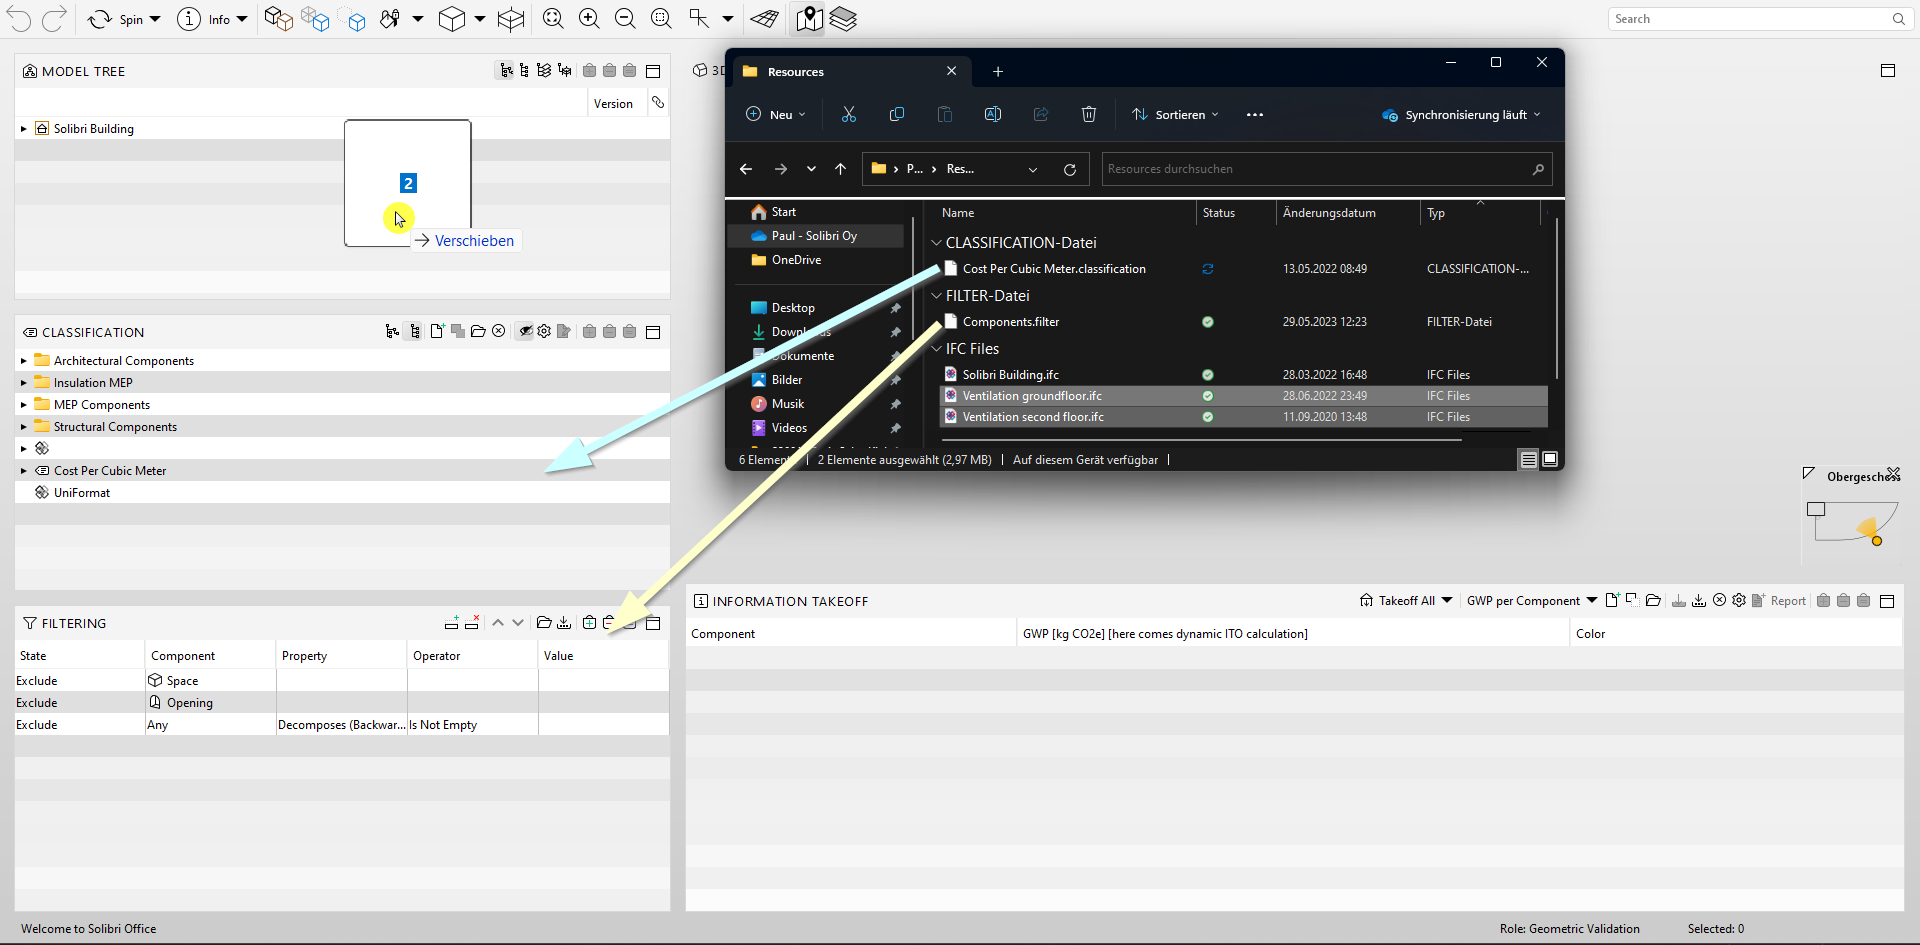This screenshot has width=1920, height=945.
Task: Click the Zoom In magnifier icon
Action: tap(589, 19)
